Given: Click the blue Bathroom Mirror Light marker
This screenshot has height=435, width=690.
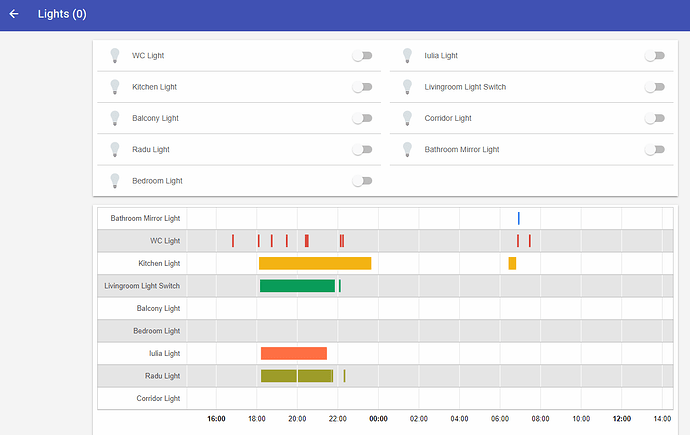Looking at the screenshot, I should (x=518, y=218).
